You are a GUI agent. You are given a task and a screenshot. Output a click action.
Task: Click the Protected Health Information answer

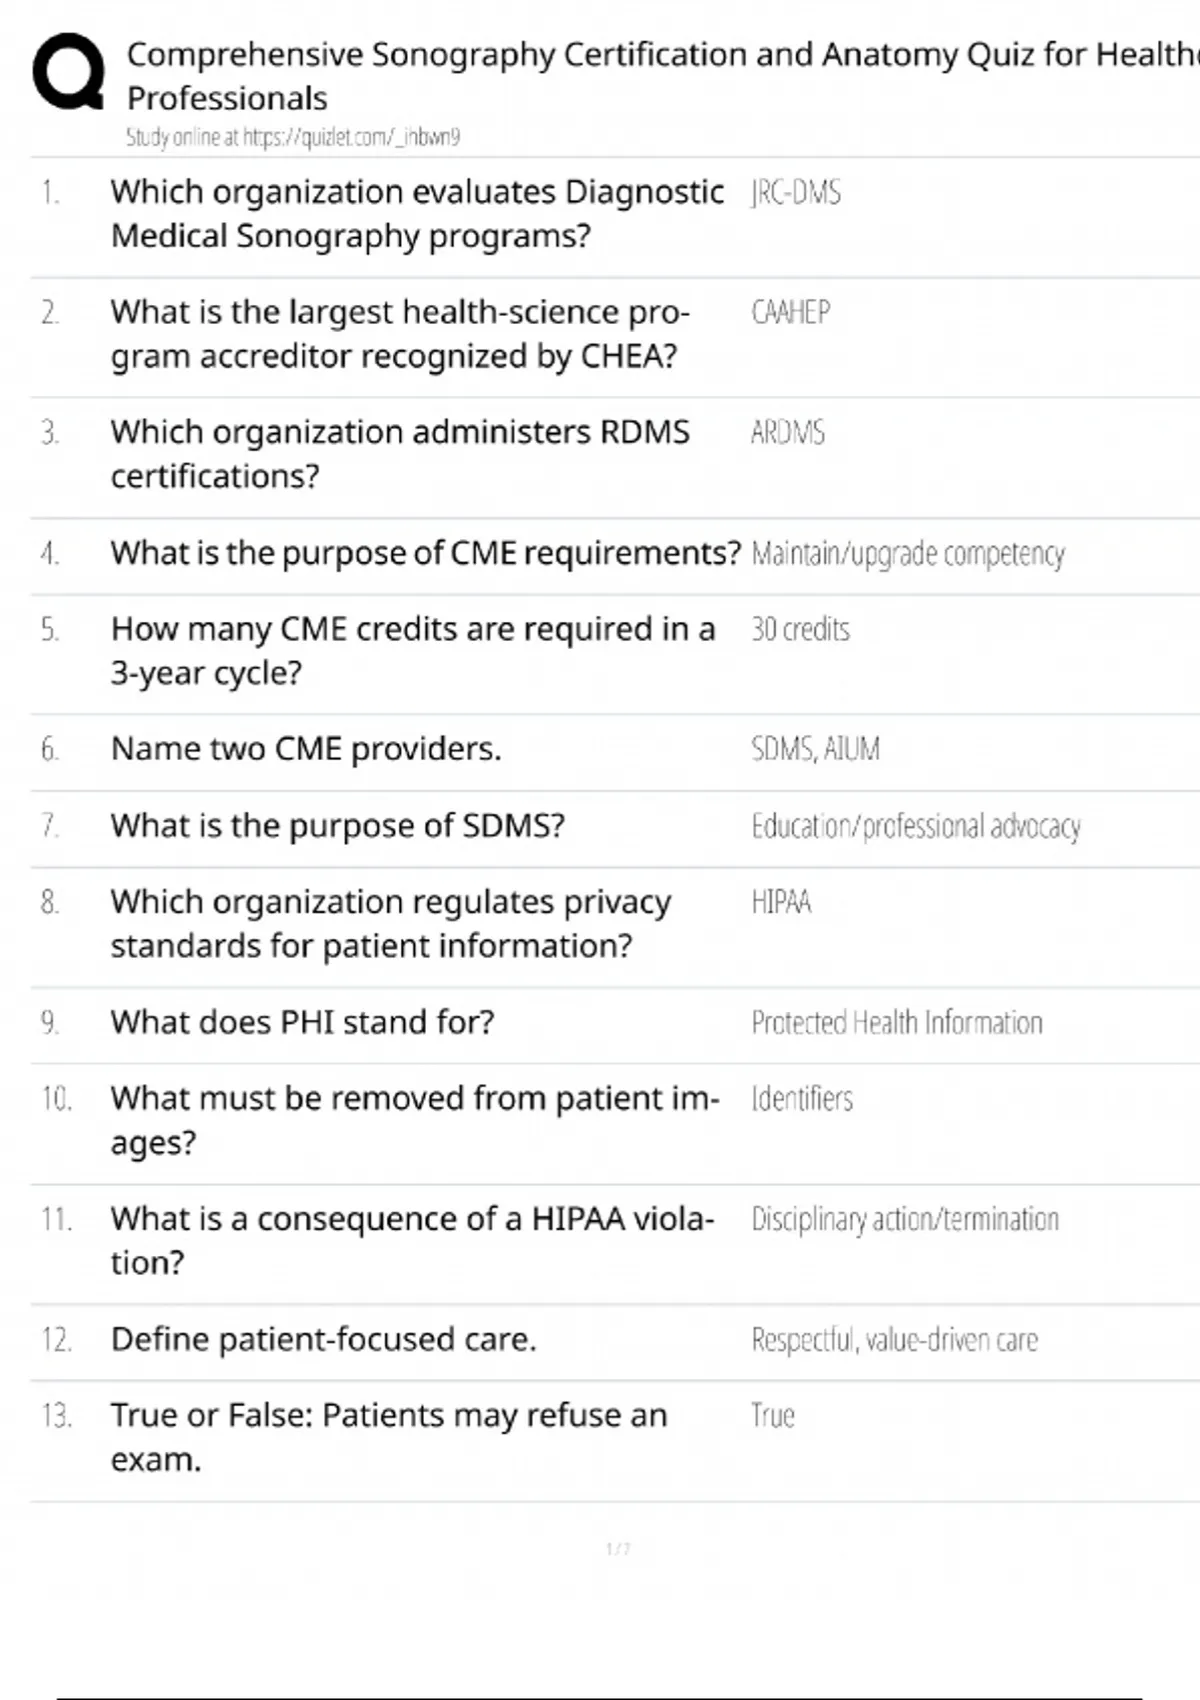click(896, 1022)
